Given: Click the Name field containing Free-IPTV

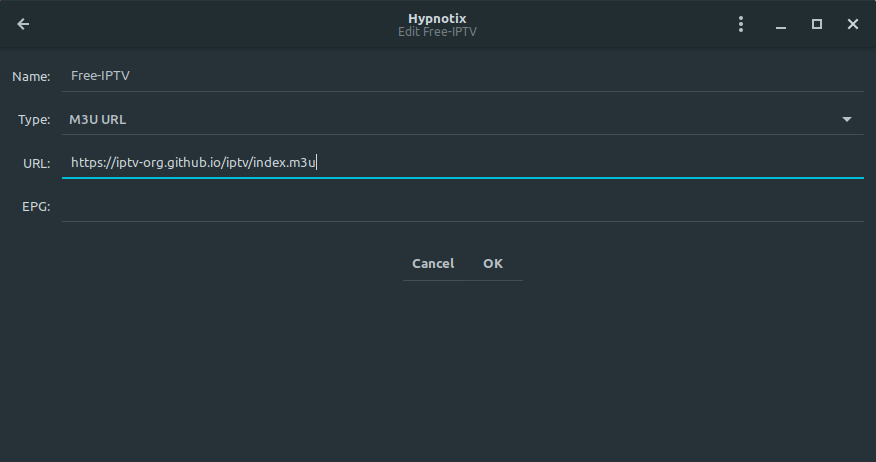Looking at the screenshot, I should (463, 76).
